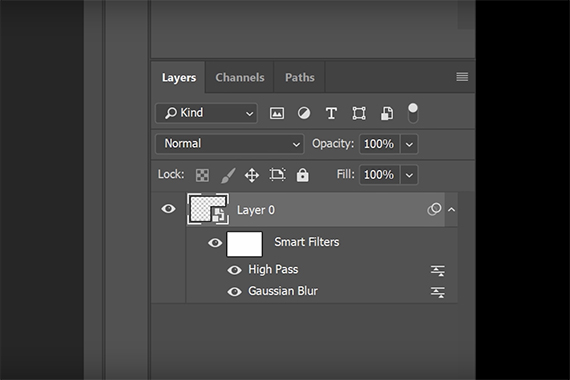This screenshot has width=570, height=380.
Task: Click the High Pass filter name
Action: coord(273,269)
